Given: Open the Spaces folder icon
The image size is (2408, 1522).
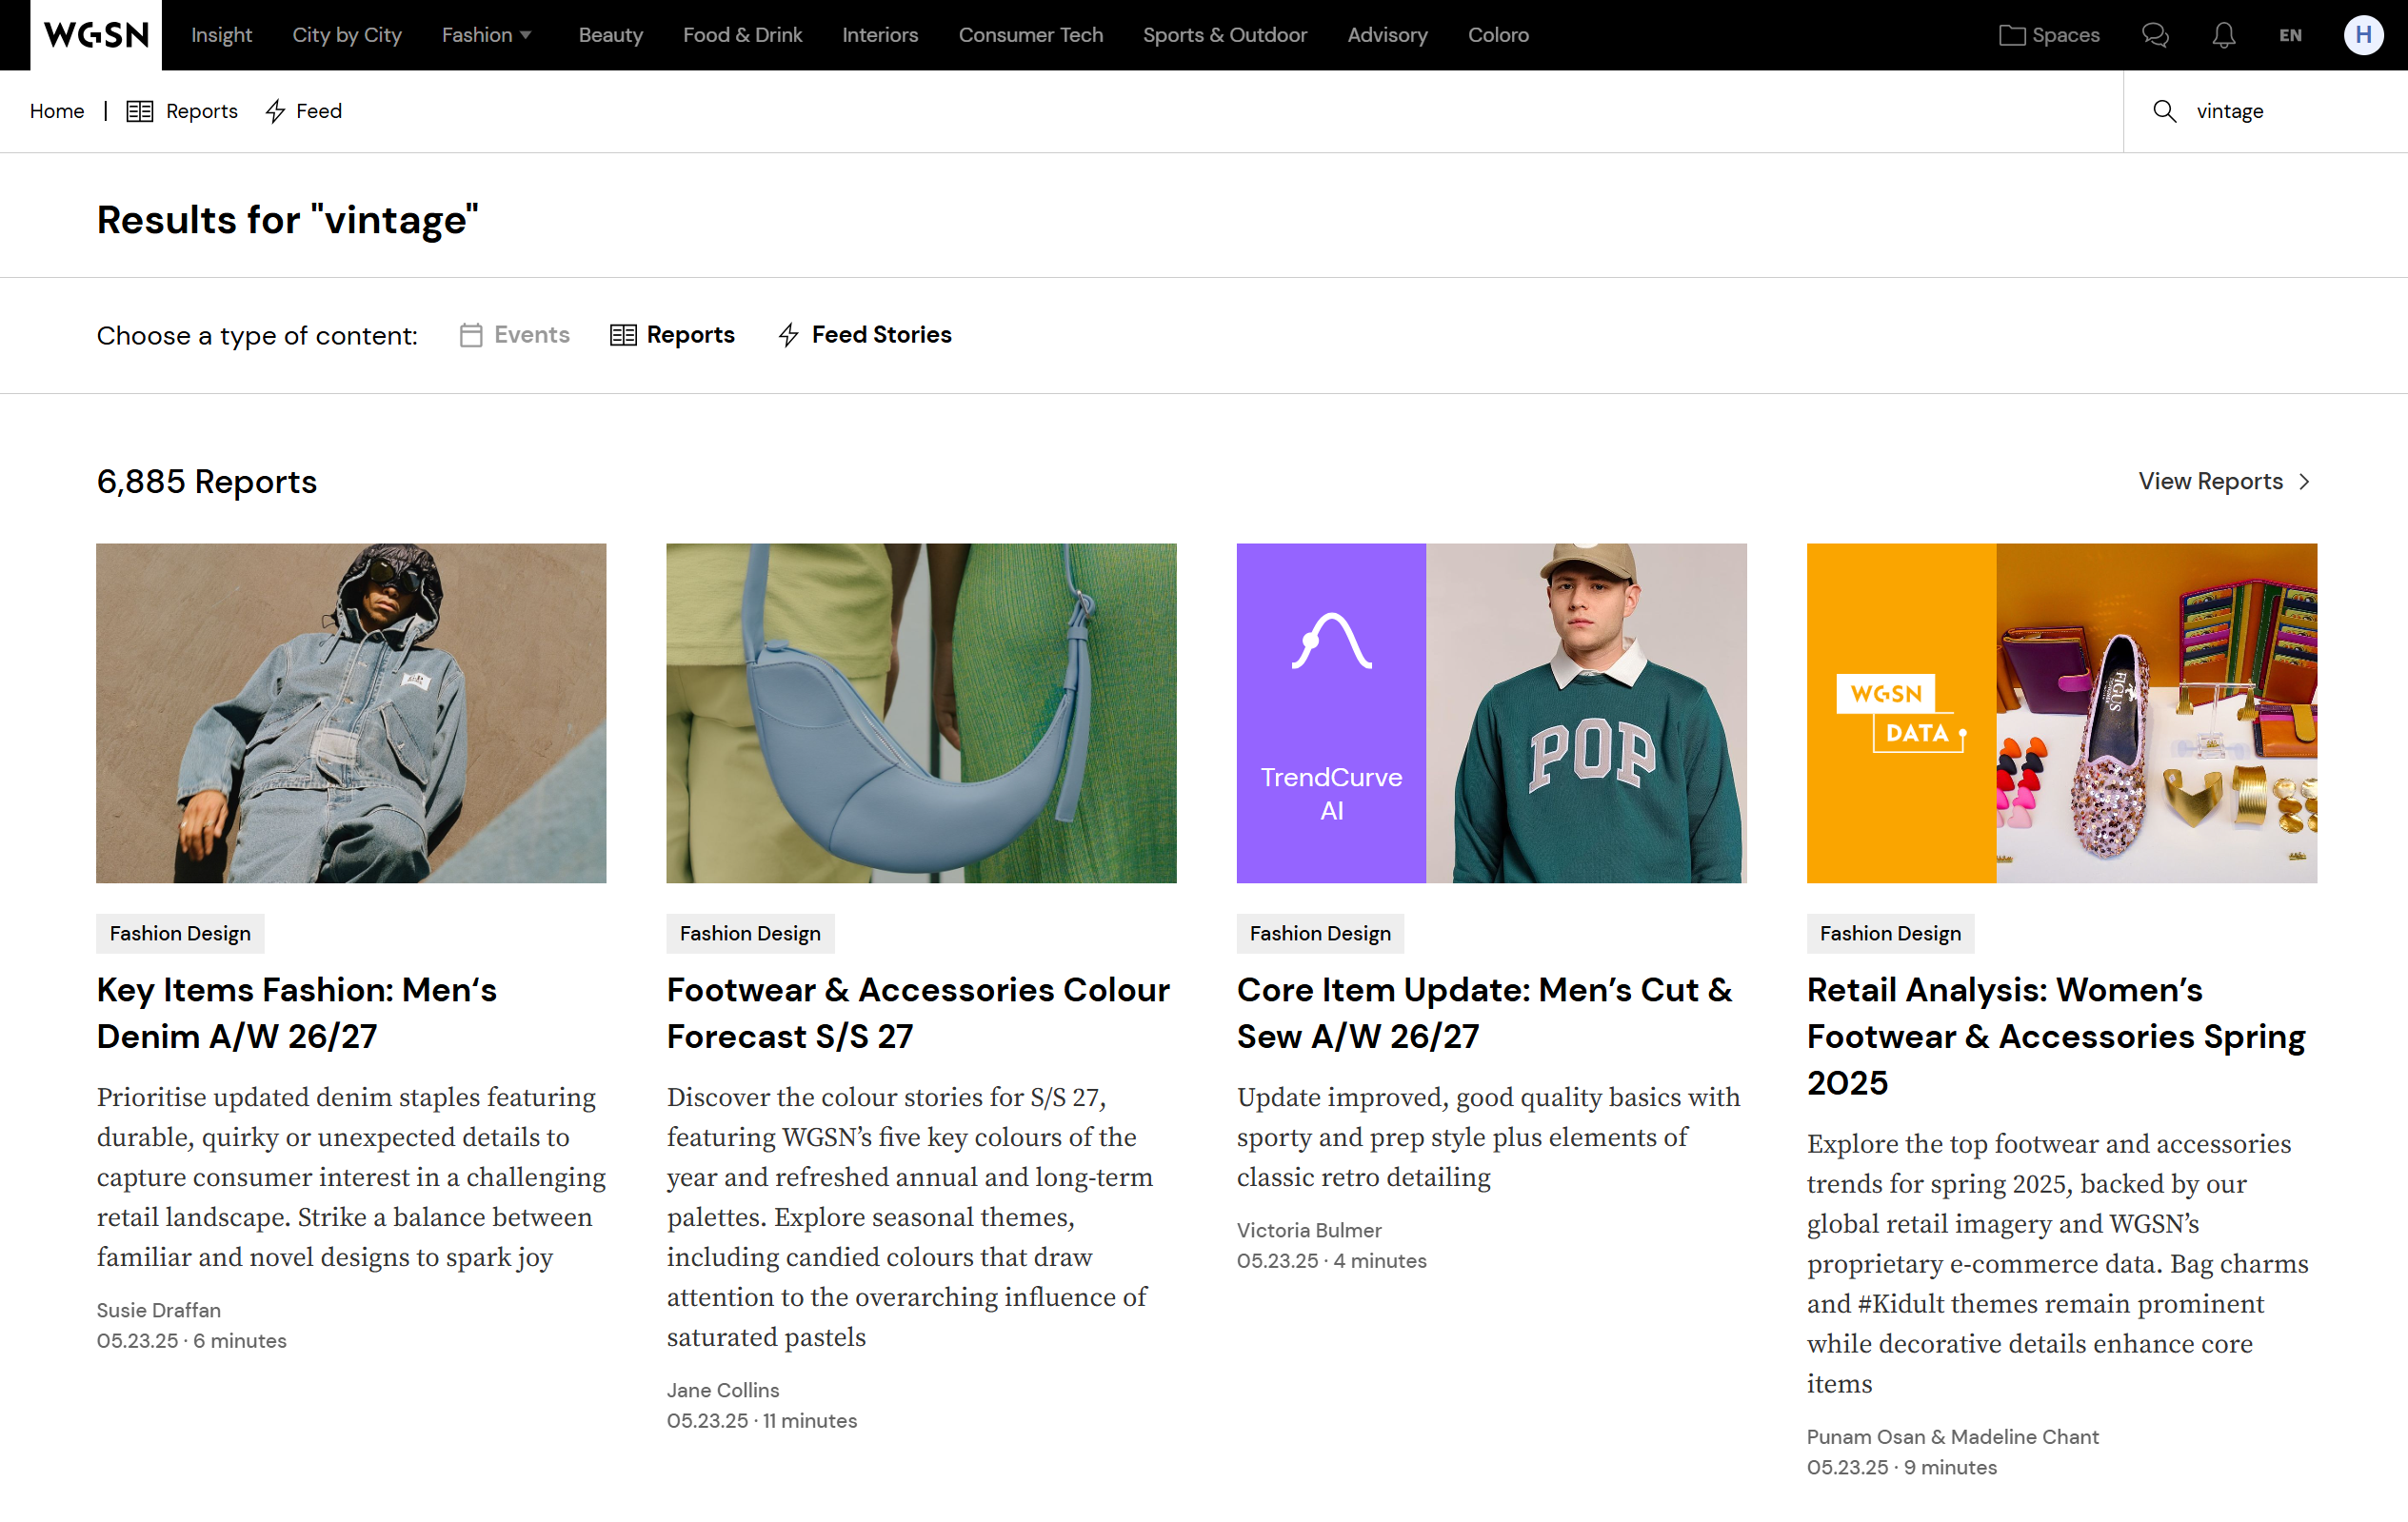Looking at the screenshot, I should pyautogui.click(x=2011, y=35).
